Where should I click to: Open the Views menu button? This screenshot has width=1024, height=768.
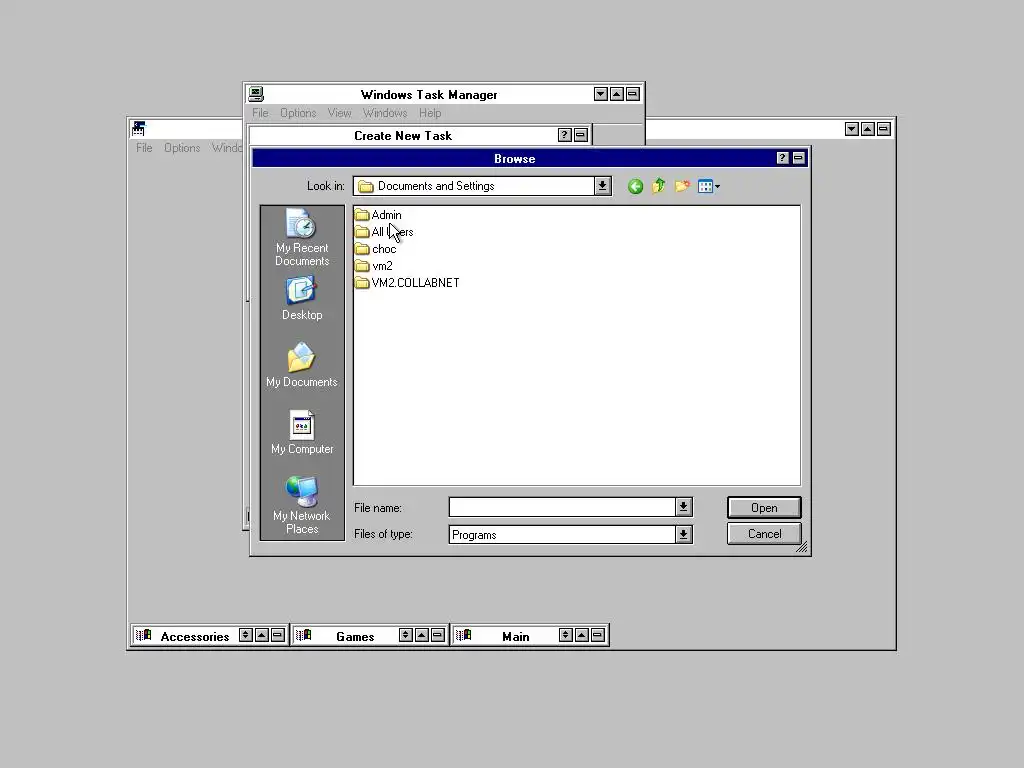point(709,187)
